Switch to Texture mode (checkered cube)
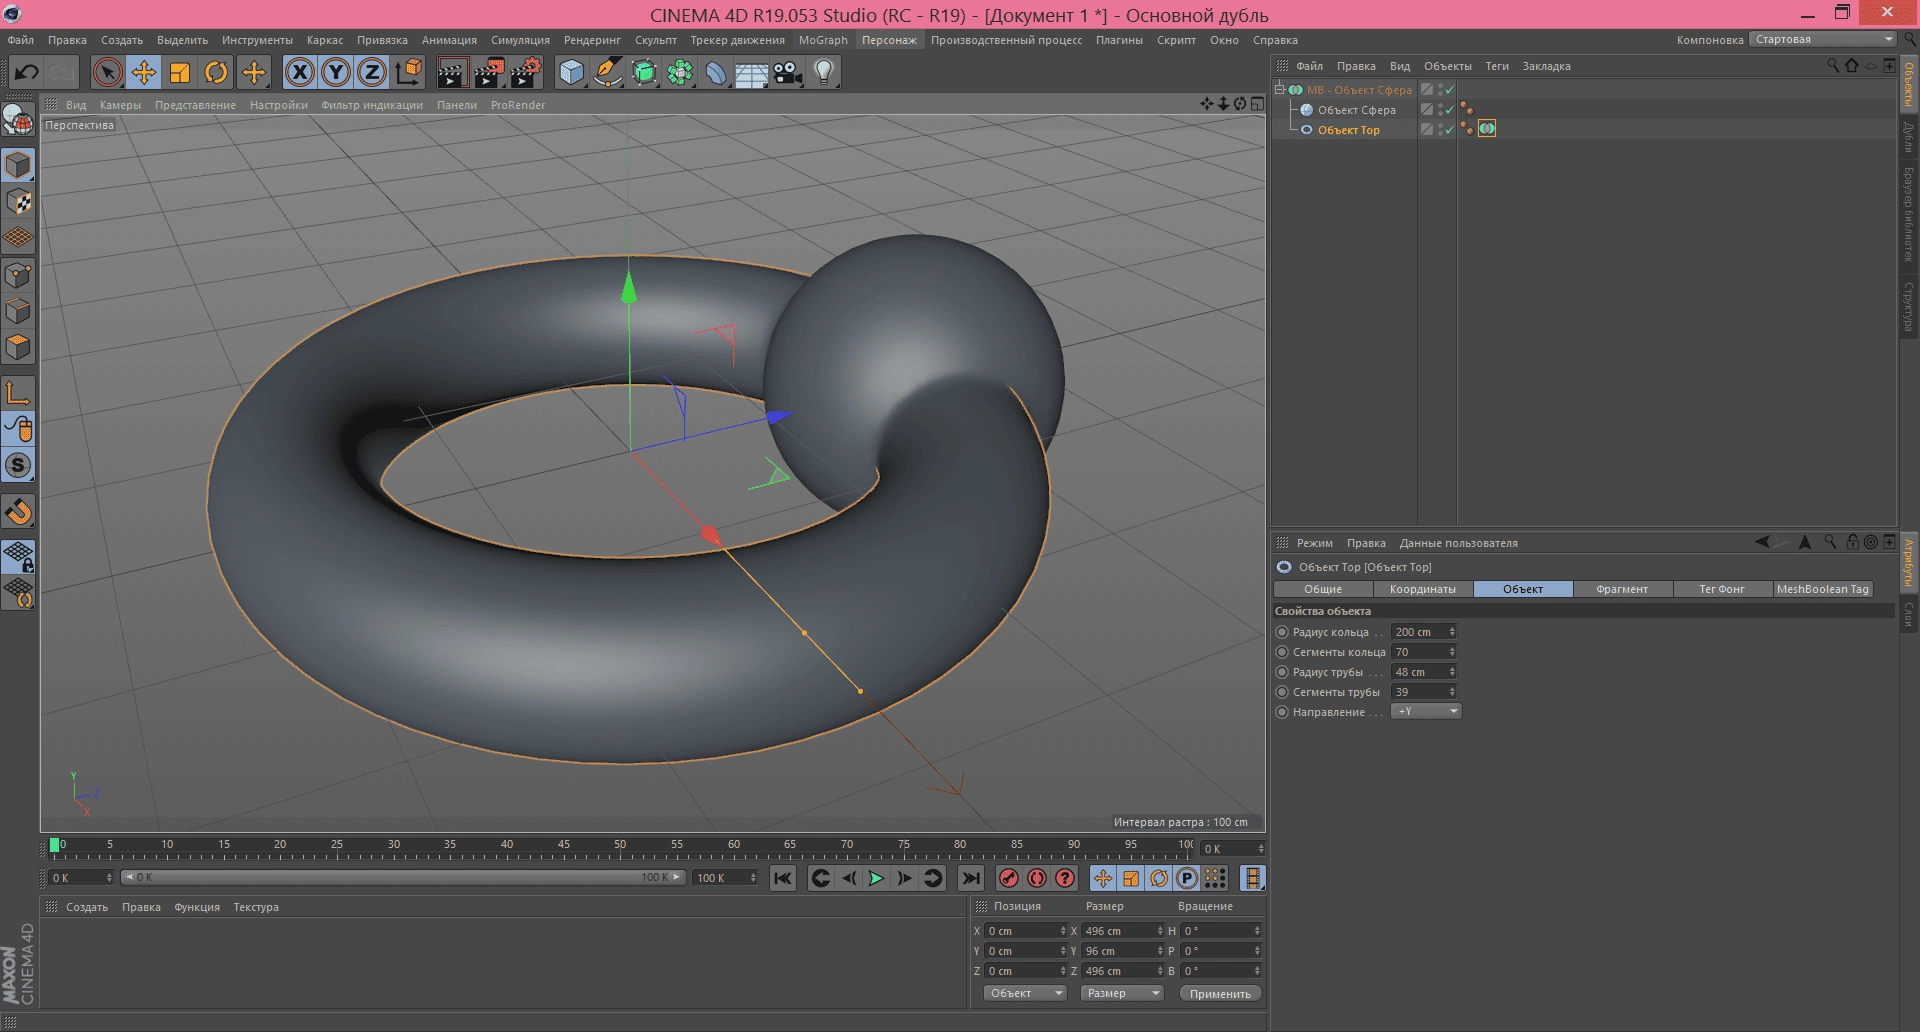Screen dimensions: 1920x1032 click(18, 201)
